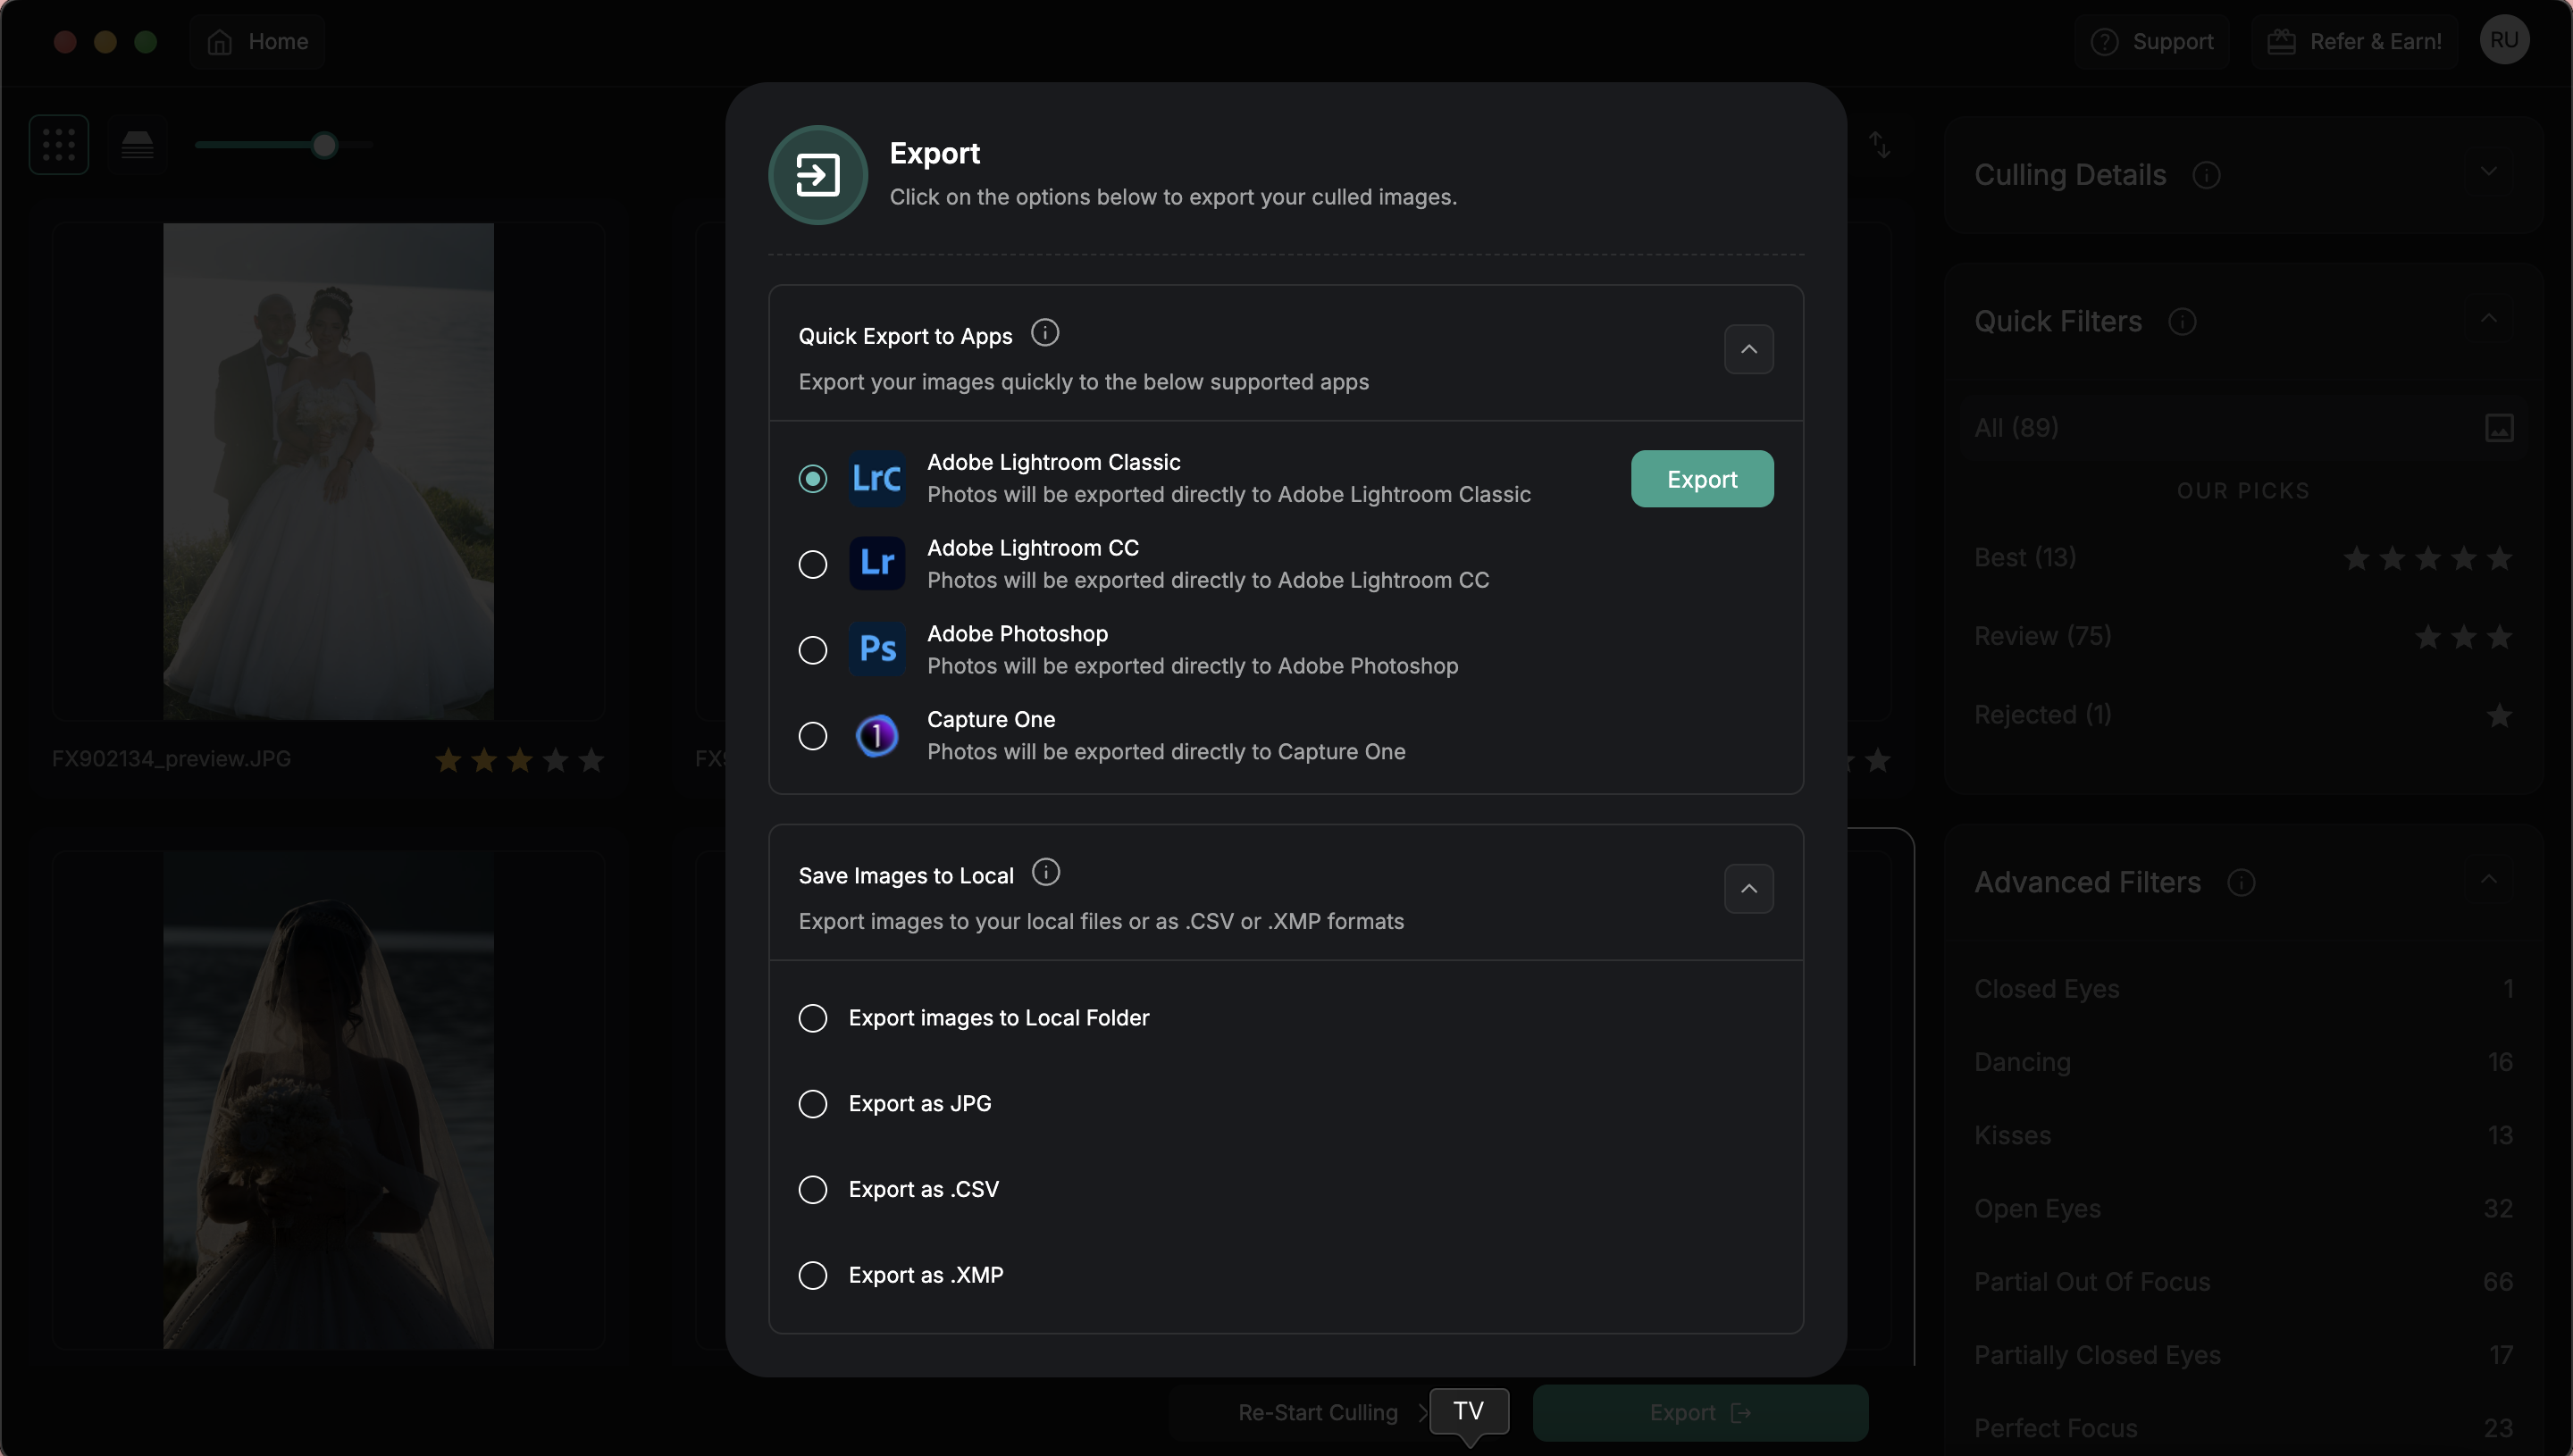The height and width of the screenshot is (1456, 2573).
Task: Open the RU user avatar
Action: tap(2504, 40)
